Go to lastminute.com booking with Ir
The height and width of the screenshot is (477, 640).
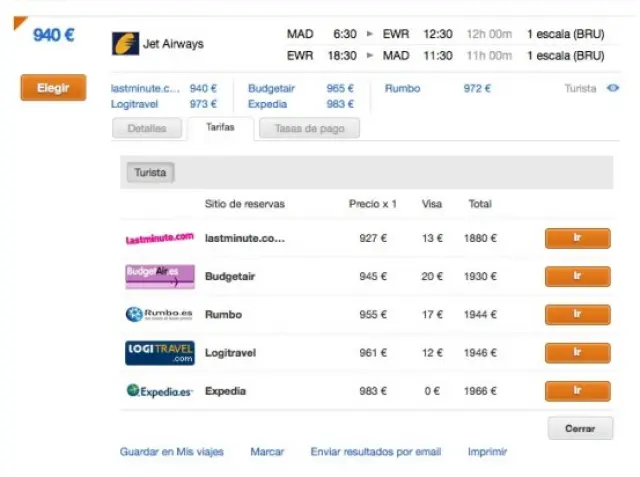click(x=578, y=238)
